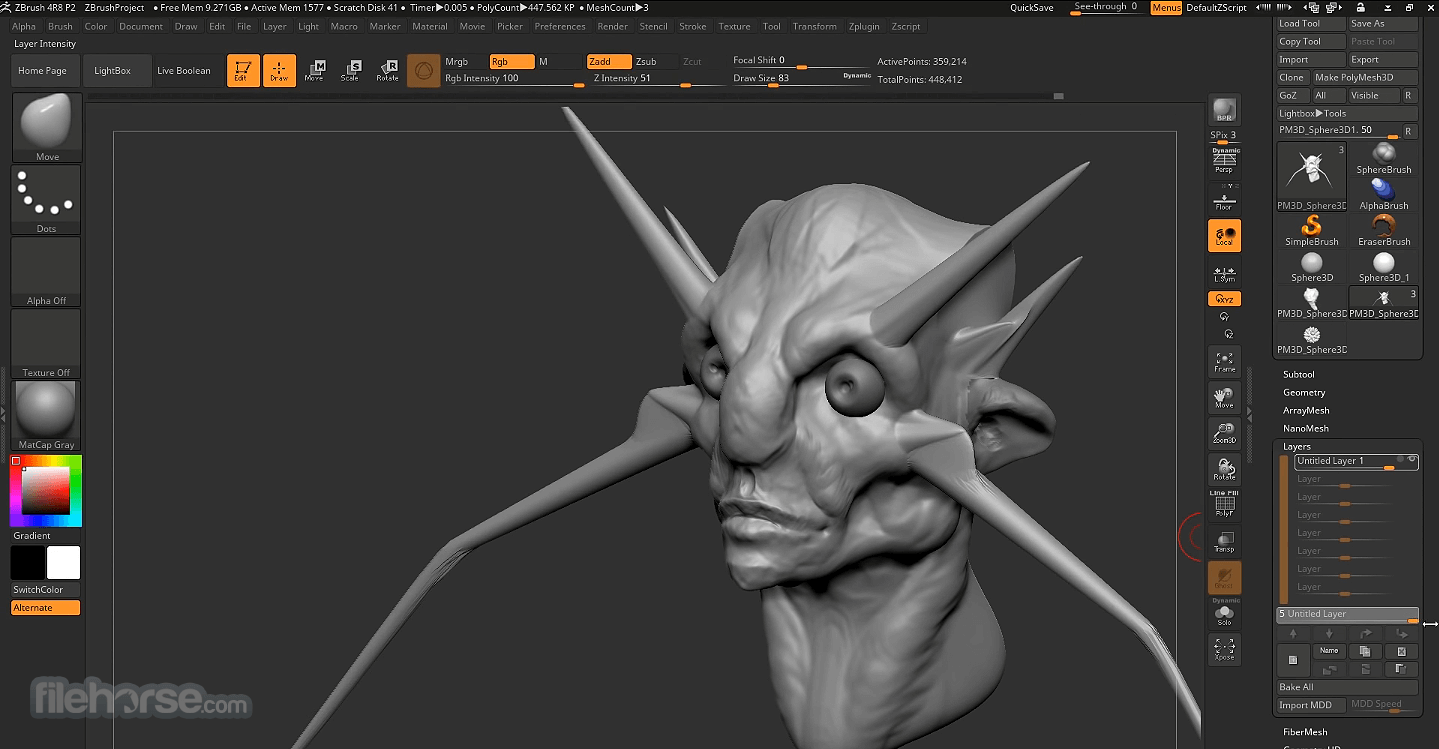Image resolution: width=1439 pixels, height=749 pixels.
Task: Disable Local symmetry transform toggle
Action: (1224, 235)
